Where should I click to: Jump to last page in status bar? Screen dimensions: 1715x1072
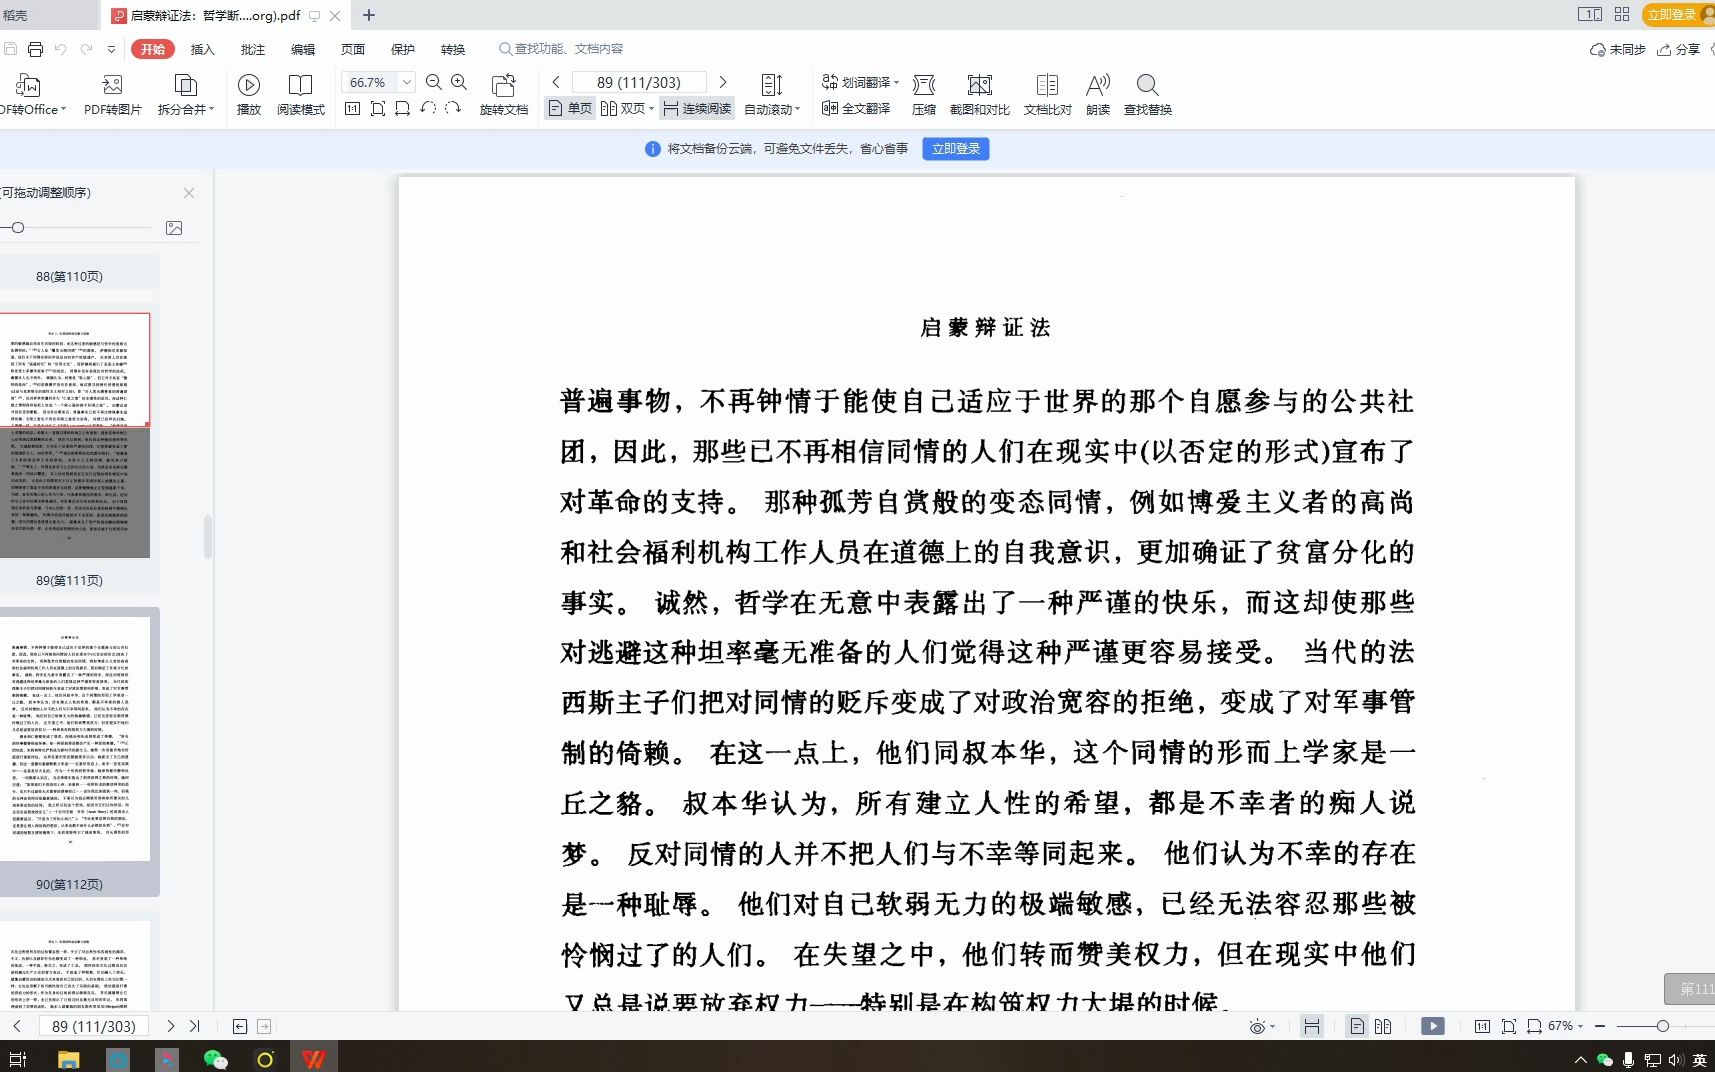pos(195,1026)
